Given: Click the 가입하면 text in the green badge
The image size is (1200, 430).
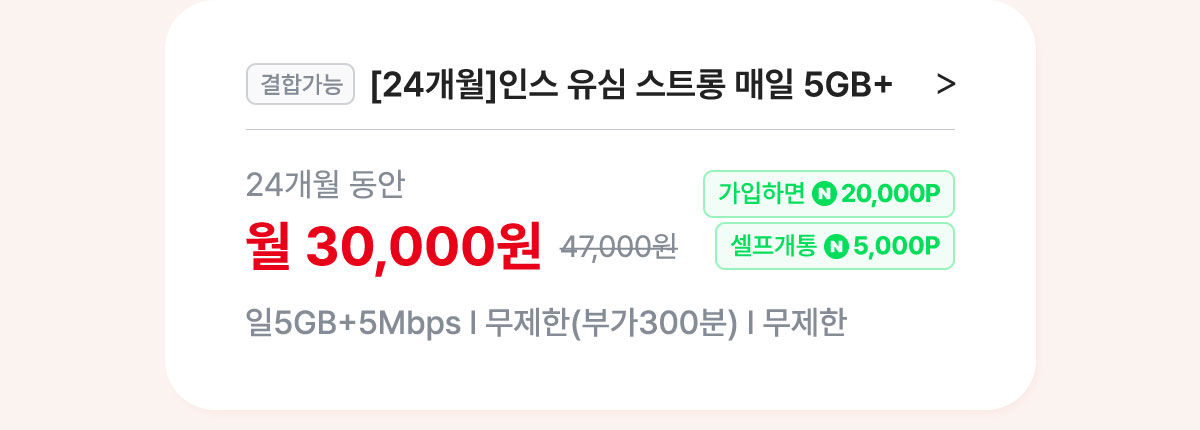Looking at the screenshot, I should point(762,194).
